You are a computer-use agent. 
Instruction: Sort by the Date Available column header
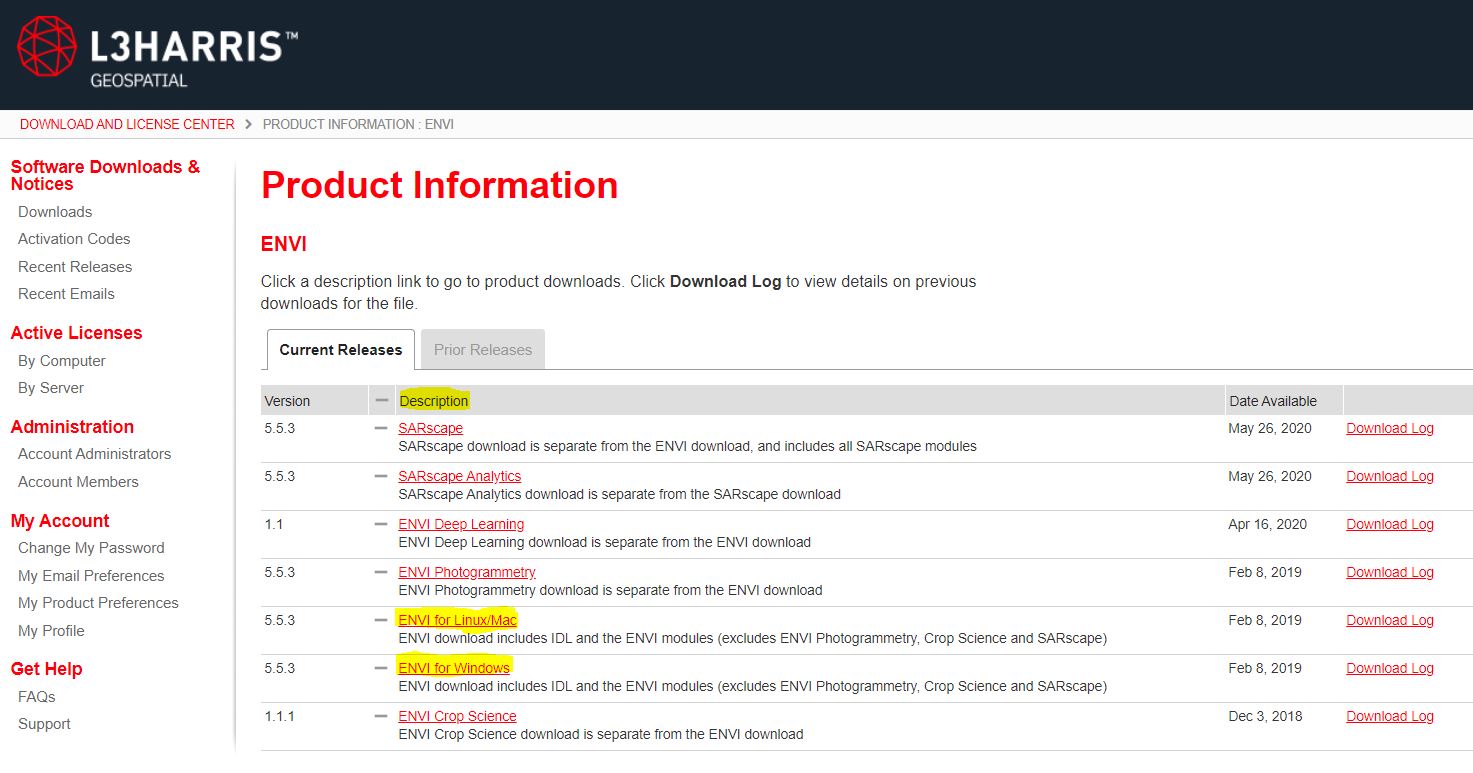1272,401
